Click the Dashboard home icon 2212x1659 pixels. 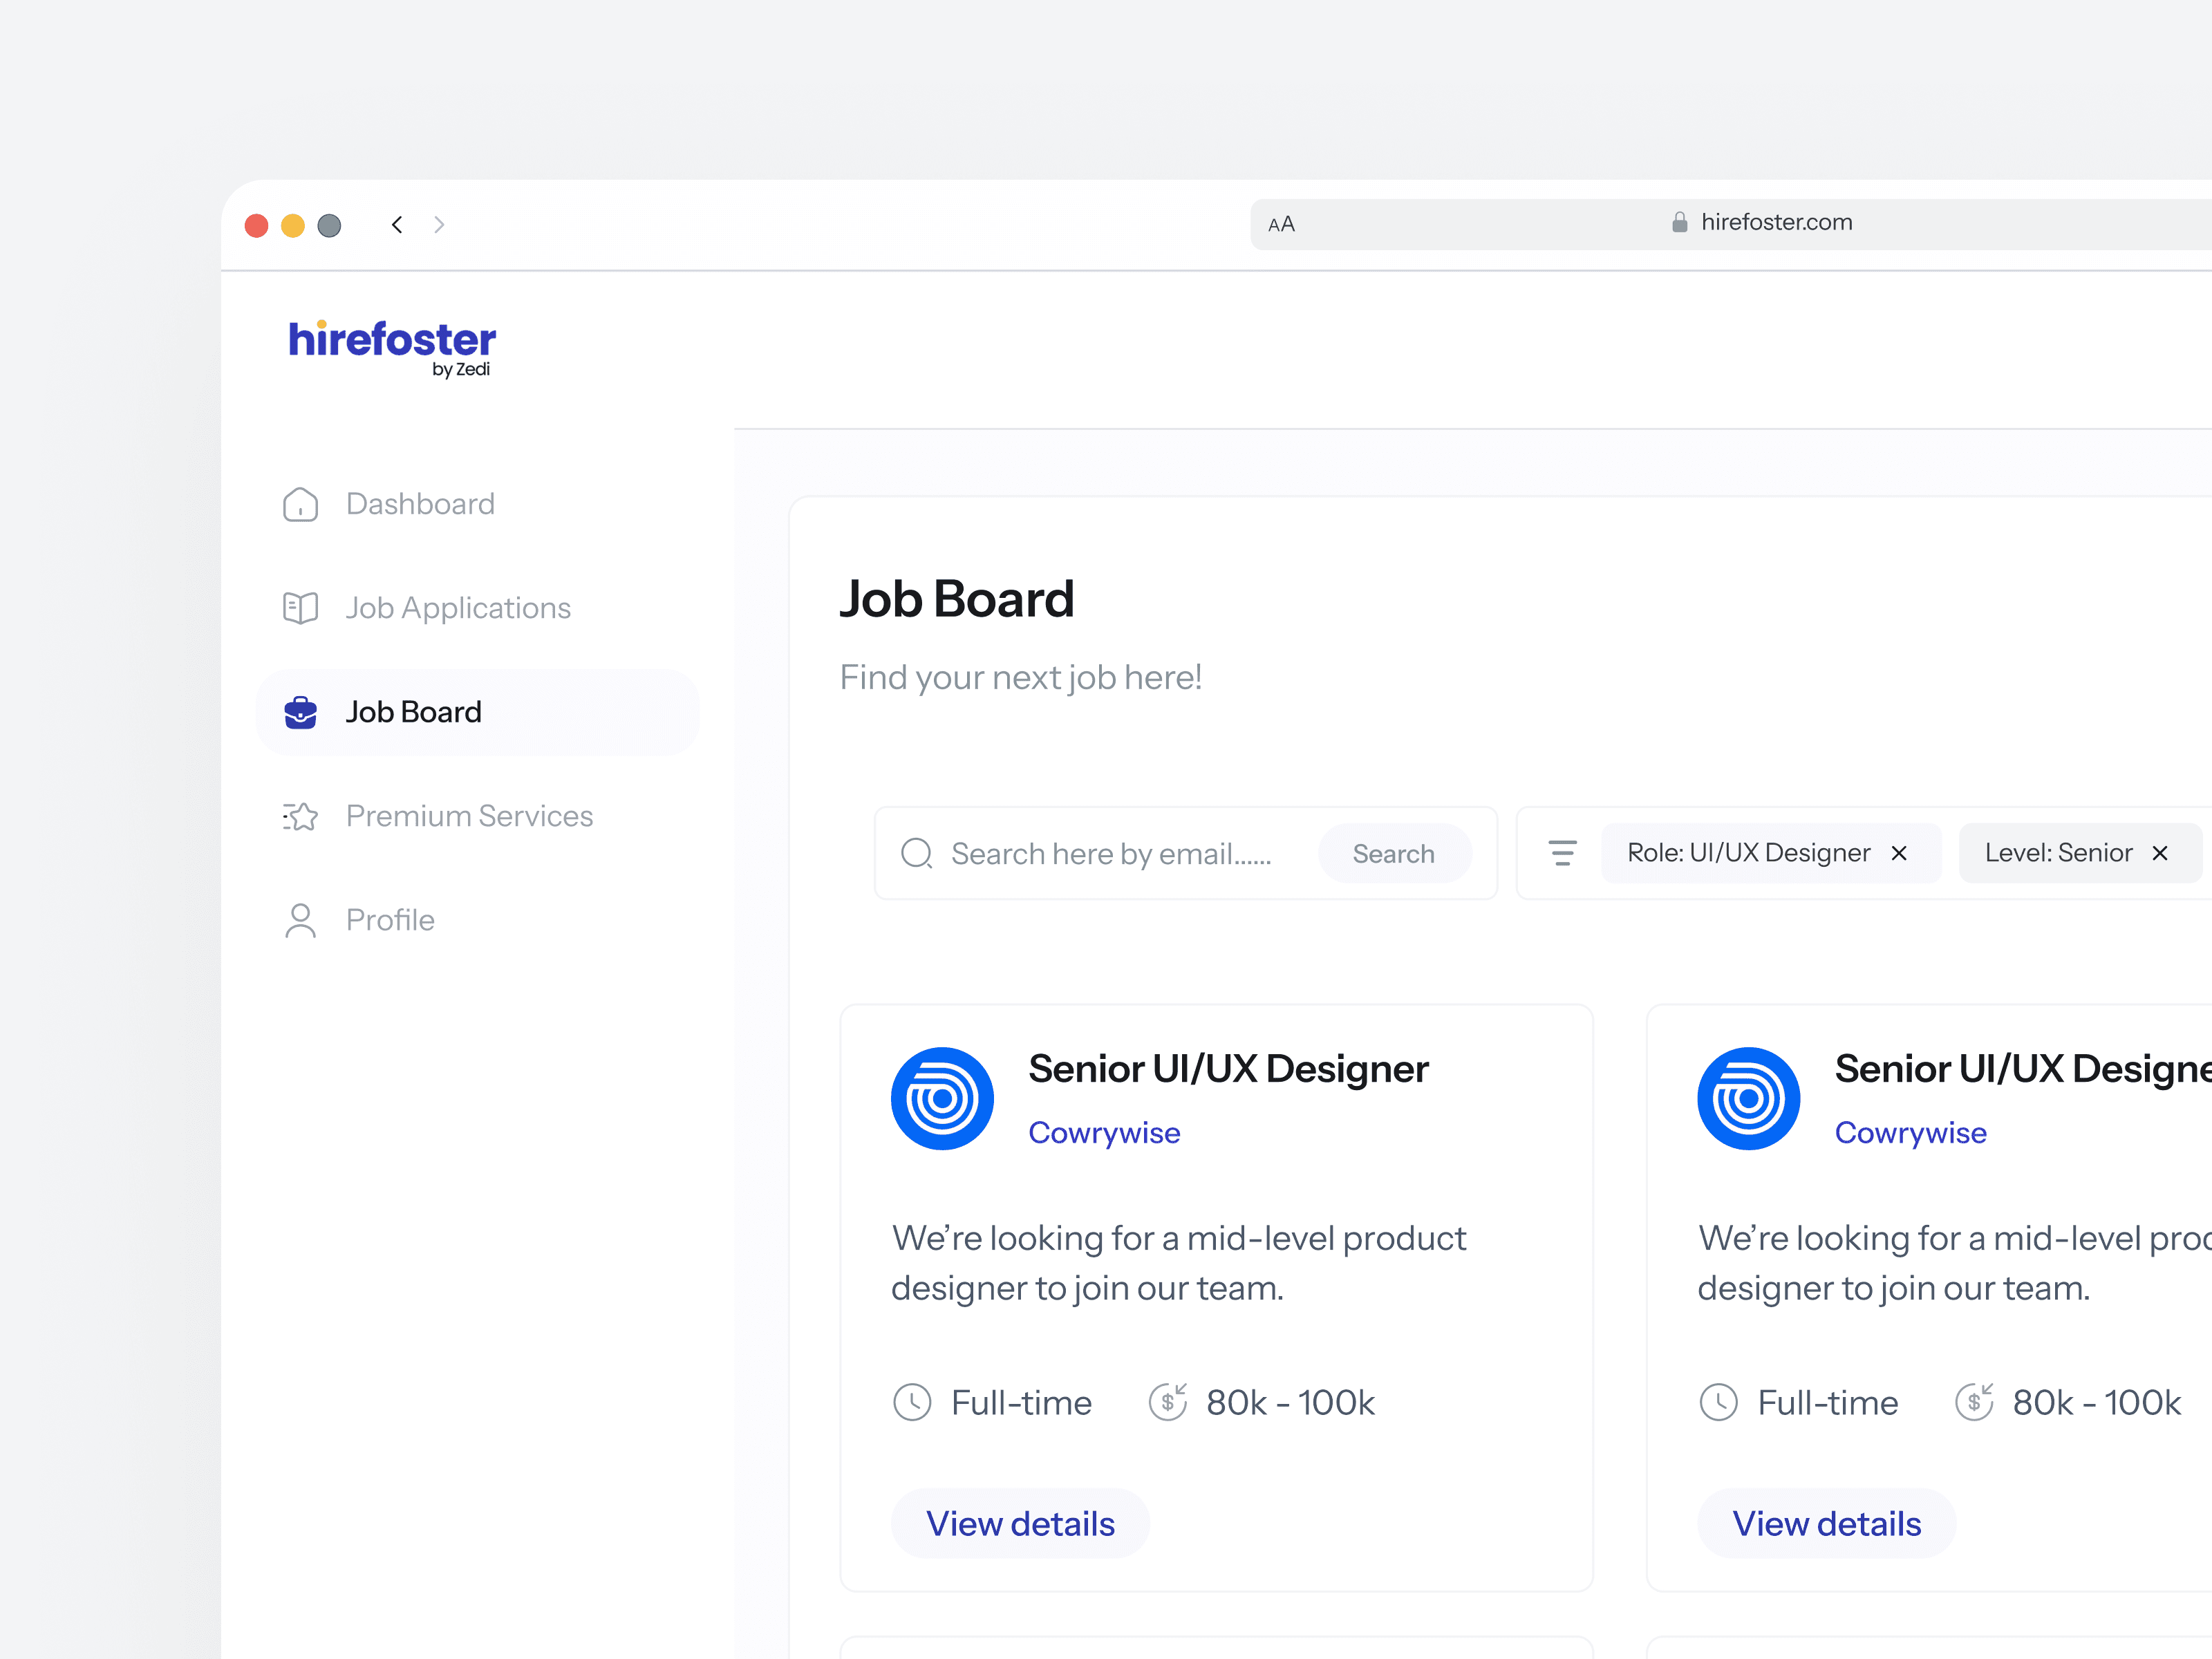pyautogui.click(x=300, y=505)
